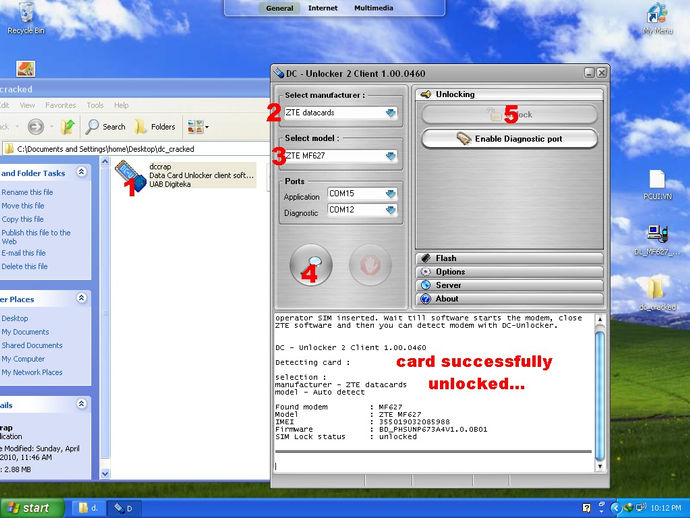Image resolution: width=690 pixels, height=518 pixels.
Task: Click the Explorer Up folder icon
Action: [67, 127]
